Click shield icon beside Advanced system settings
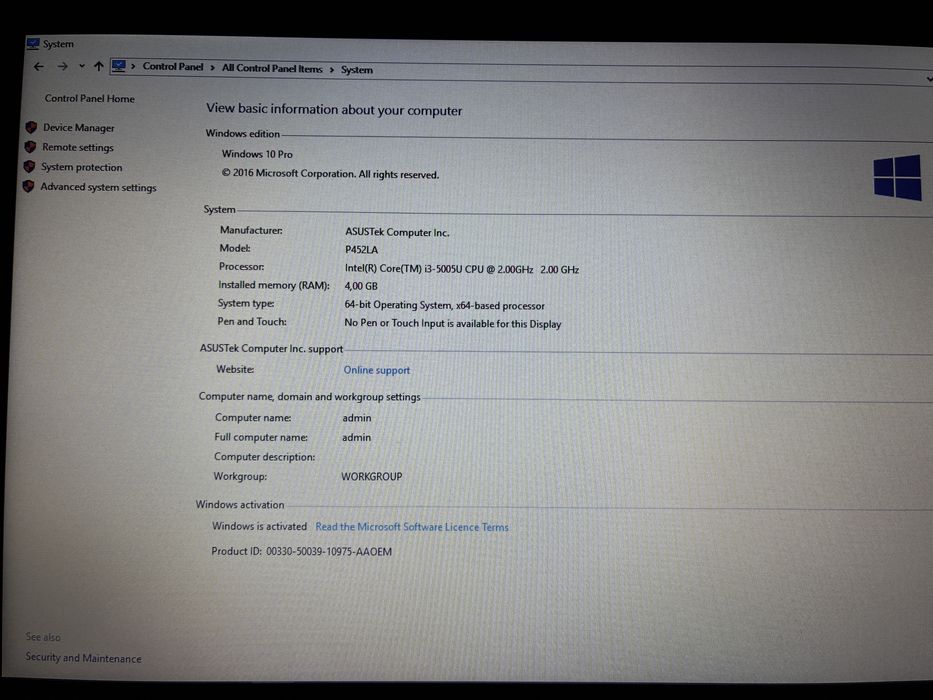Image resolution: width=933 pixels, height=700 pixels. point(28,186)
